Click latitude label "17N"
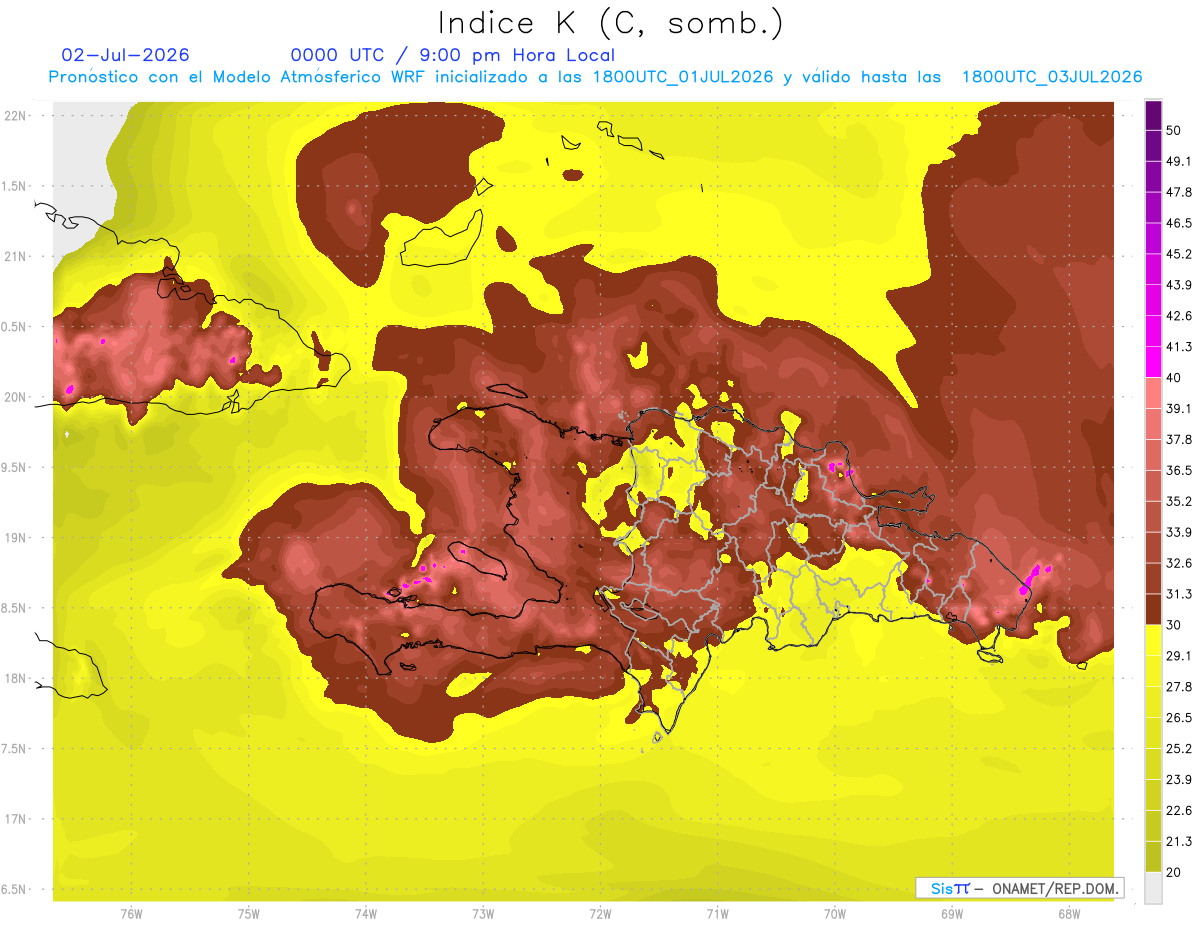Screen dimensions: 1200x927 click(x=16, y=819)
